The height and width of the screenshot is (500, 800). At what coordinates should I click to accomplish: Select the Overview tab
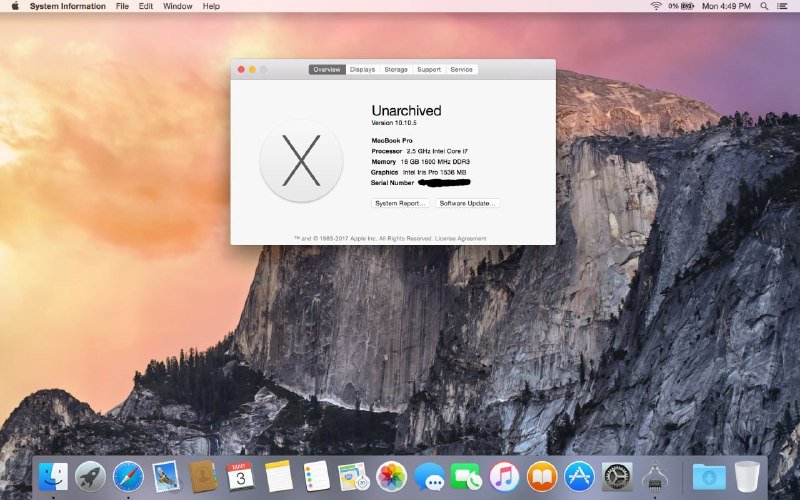click(327, 69)
